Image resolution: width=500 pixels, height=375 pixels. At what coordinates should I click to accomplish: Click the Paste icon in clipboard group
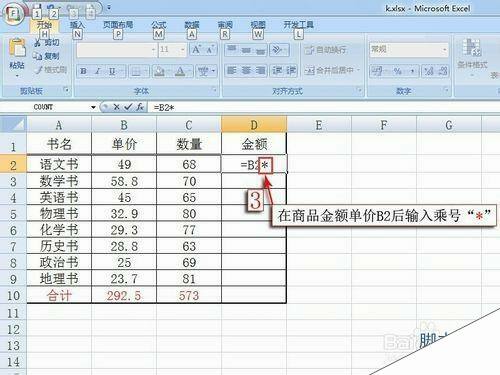(17, 49)
